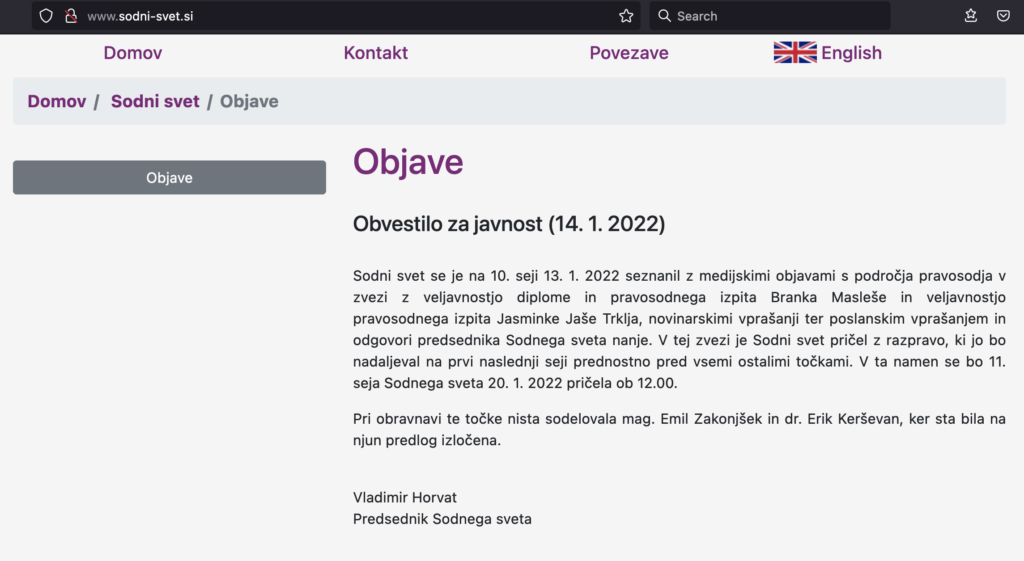Click the large Objave page heading
Screen dimensions: 1024x561
click(408, 162)
